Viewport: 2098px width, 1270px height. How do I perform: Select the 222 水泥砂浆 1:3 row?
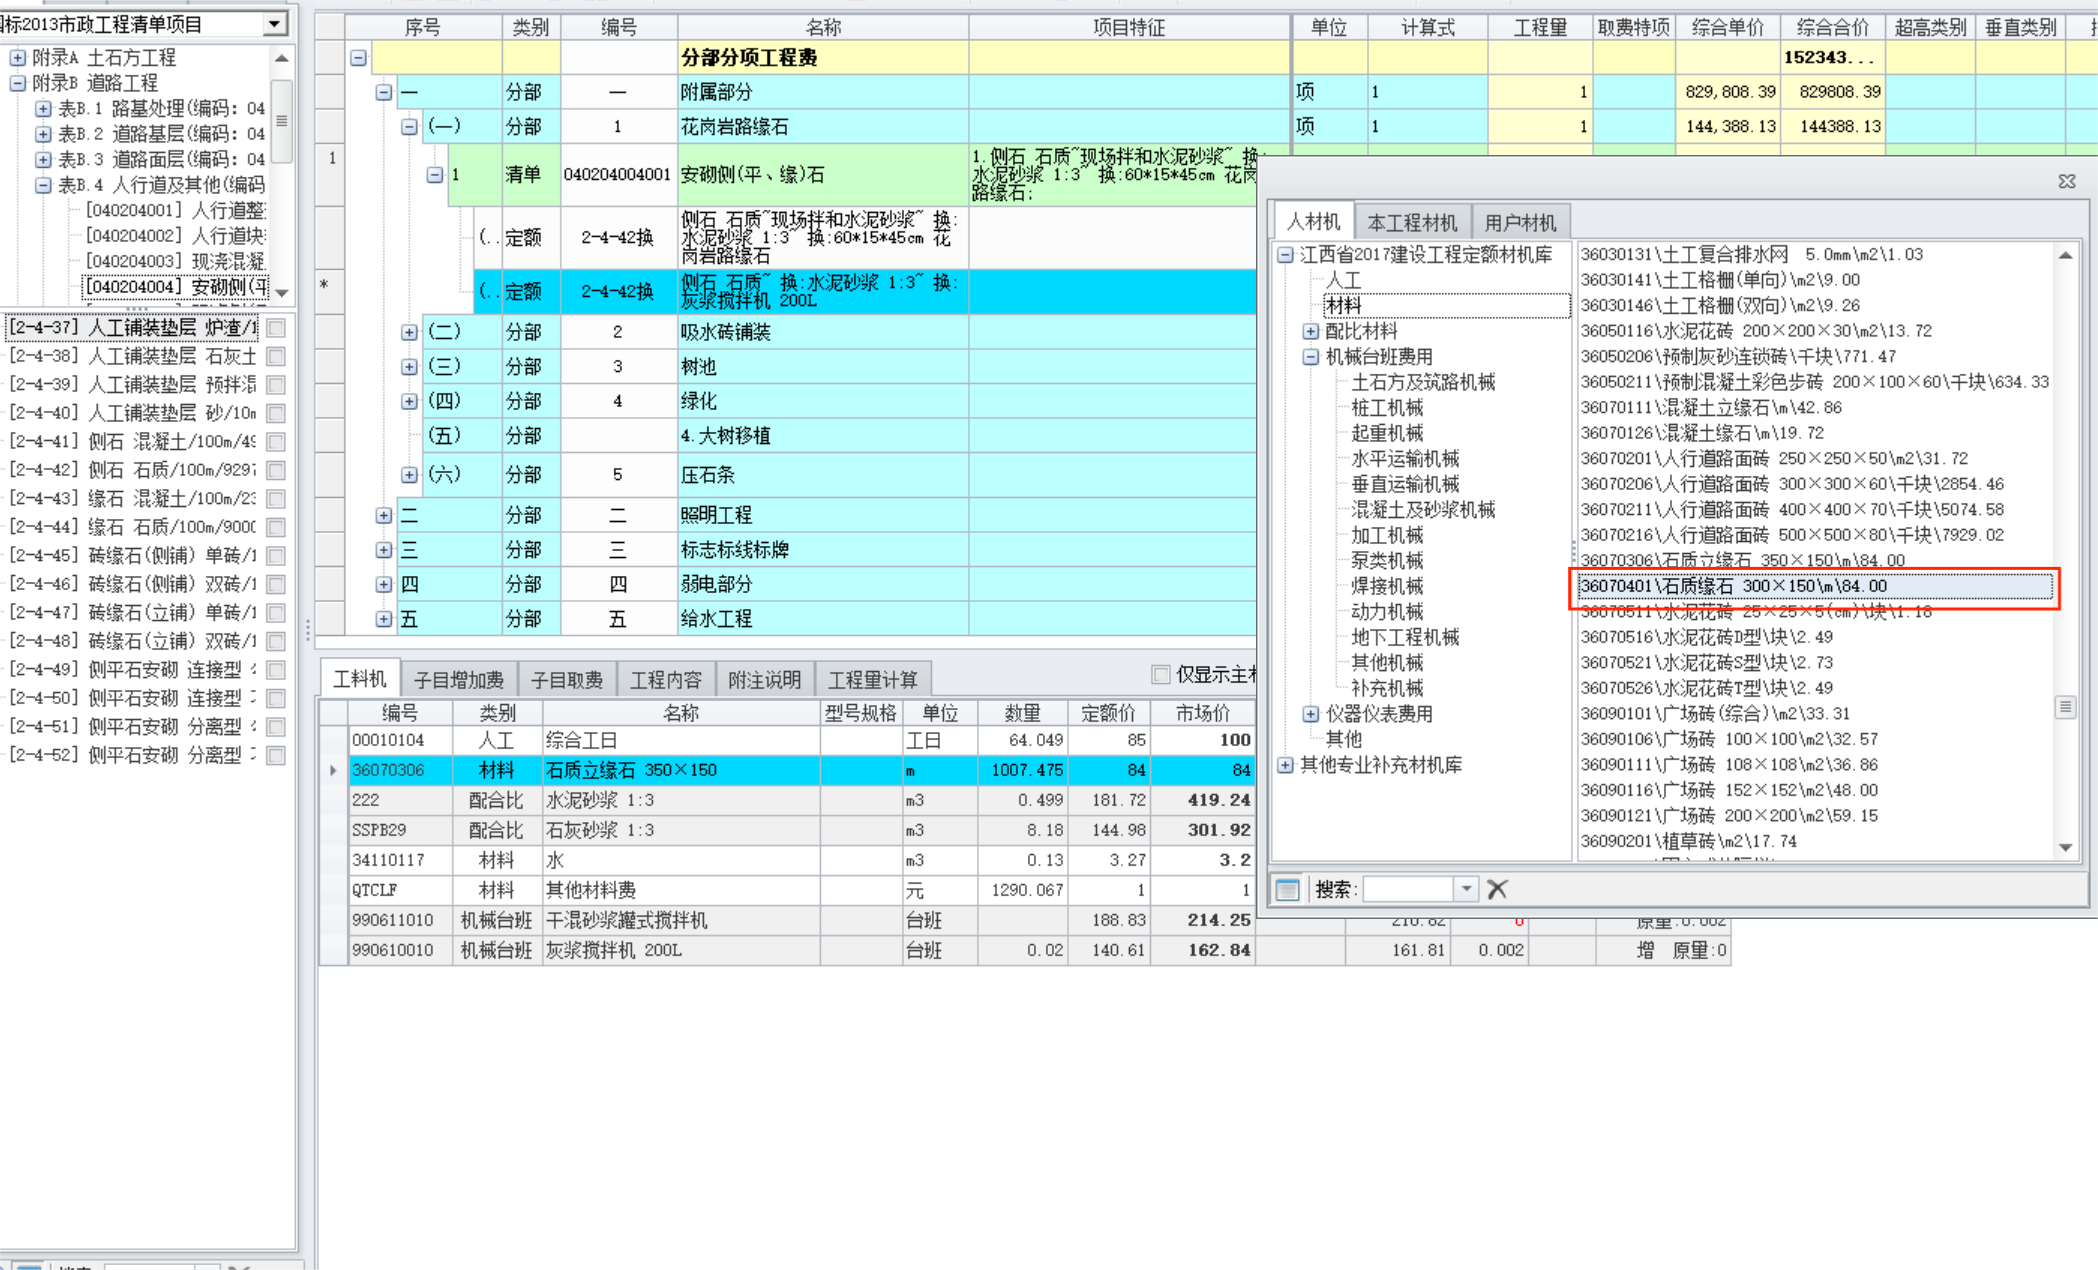[x=800, y=800]
